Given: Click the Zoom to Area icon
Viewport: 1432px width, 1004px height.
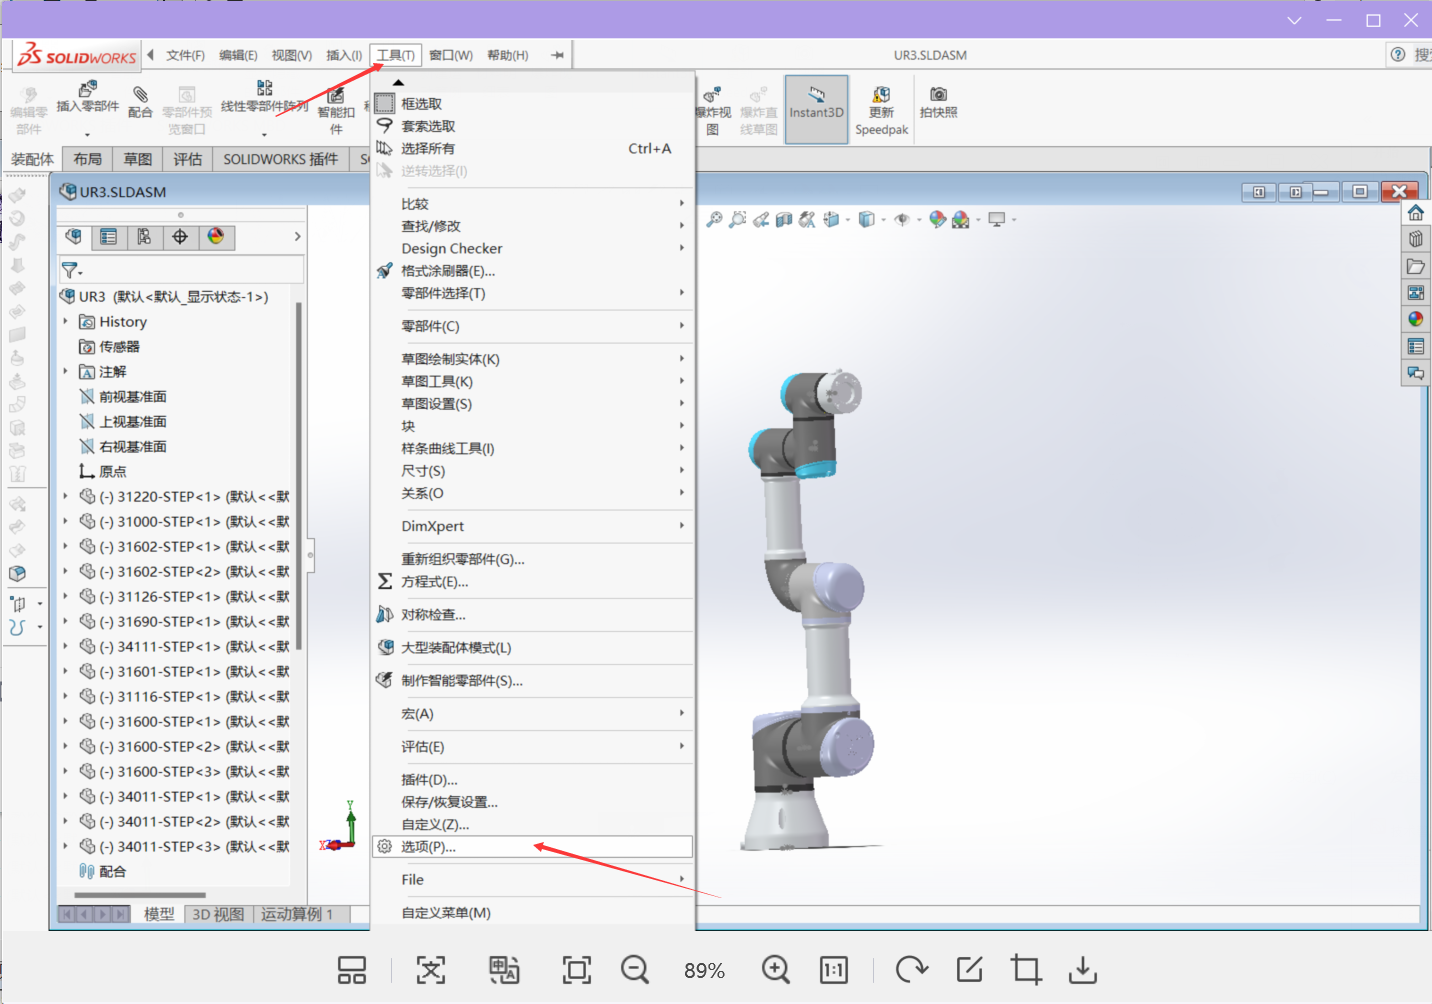Looking at the screenshot, I should (x=737, y=219).
